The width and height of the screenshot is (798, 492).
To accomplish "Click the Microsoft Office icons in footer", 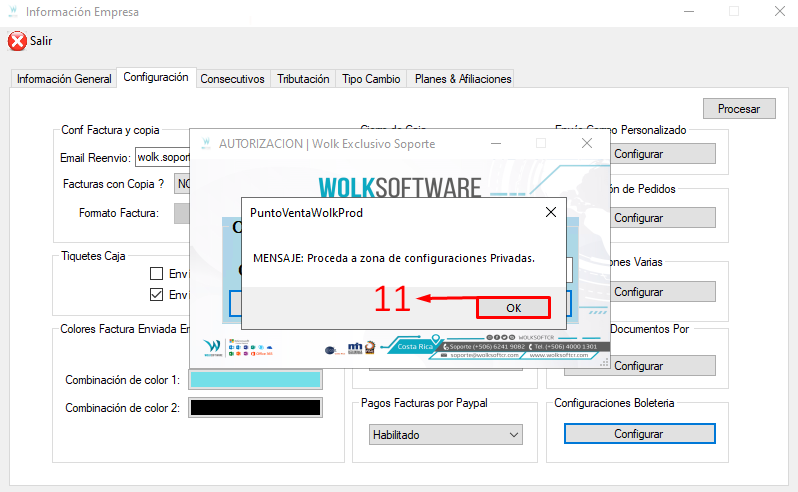I will 250,348.
